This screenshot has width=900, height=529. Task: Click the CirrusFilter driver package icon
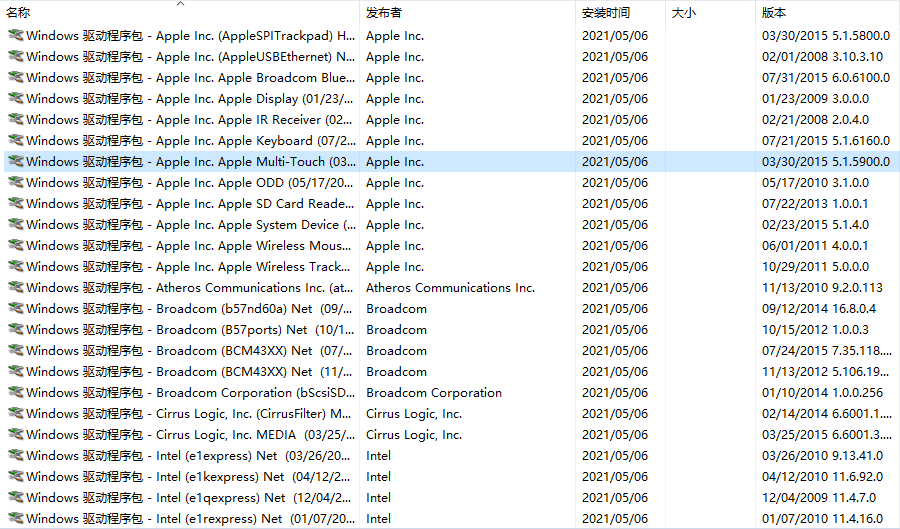tap(16, 413)
